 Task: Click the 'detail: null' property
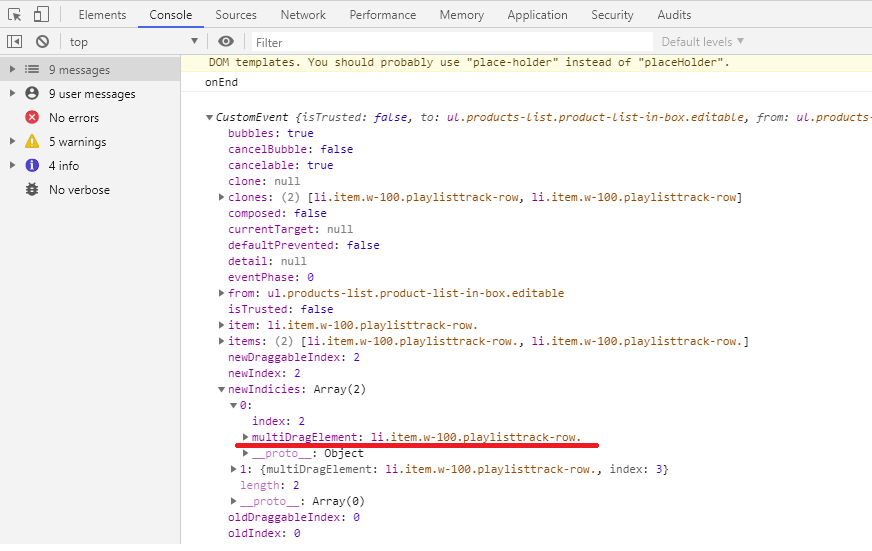[267, 261]
